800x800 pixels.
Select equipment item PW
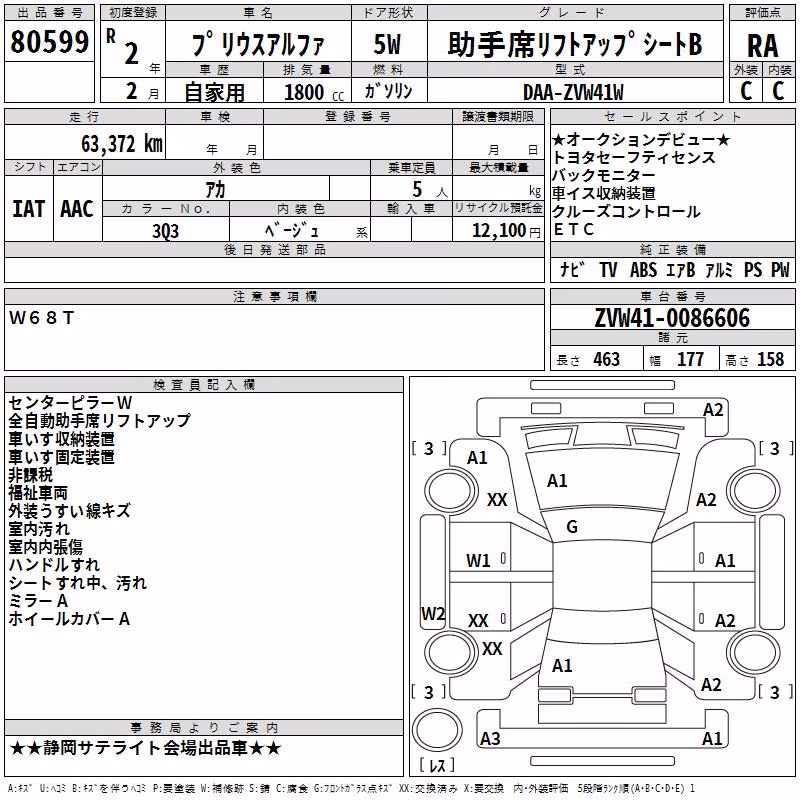point(780,269)
